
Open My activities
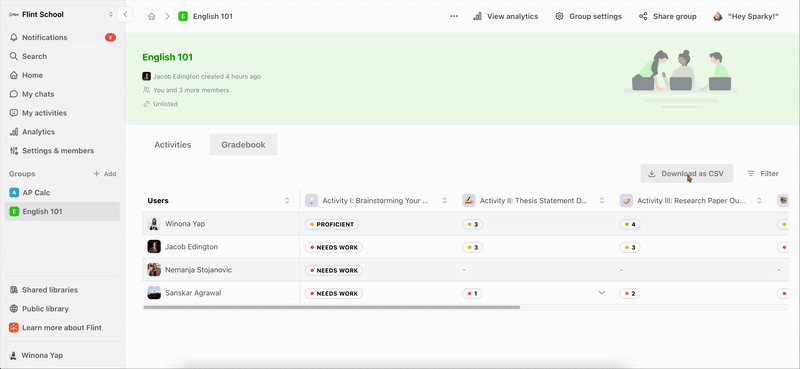(x=62, y=113)
